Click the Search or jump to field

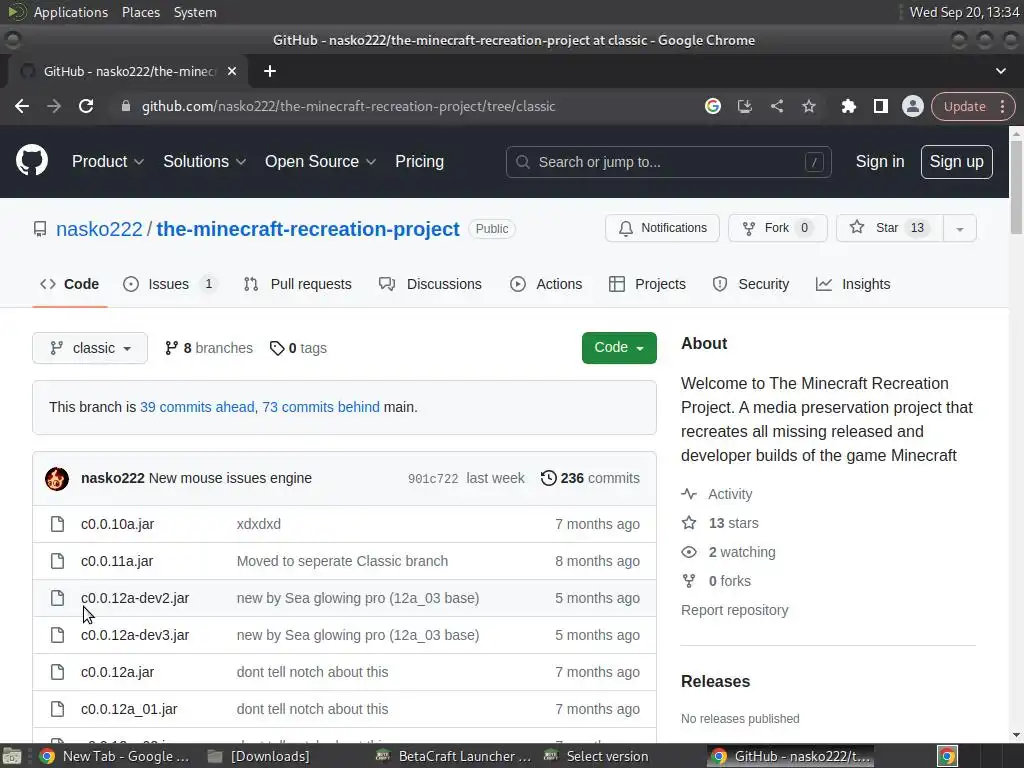click(x=668, y=162)
